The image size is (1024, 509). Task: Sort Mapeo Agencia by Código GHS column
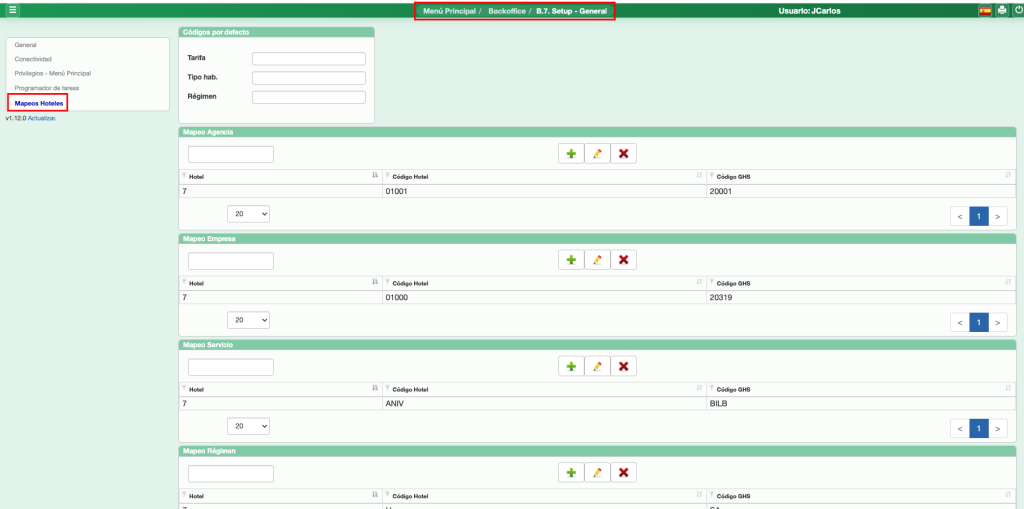coord(1008,176)
